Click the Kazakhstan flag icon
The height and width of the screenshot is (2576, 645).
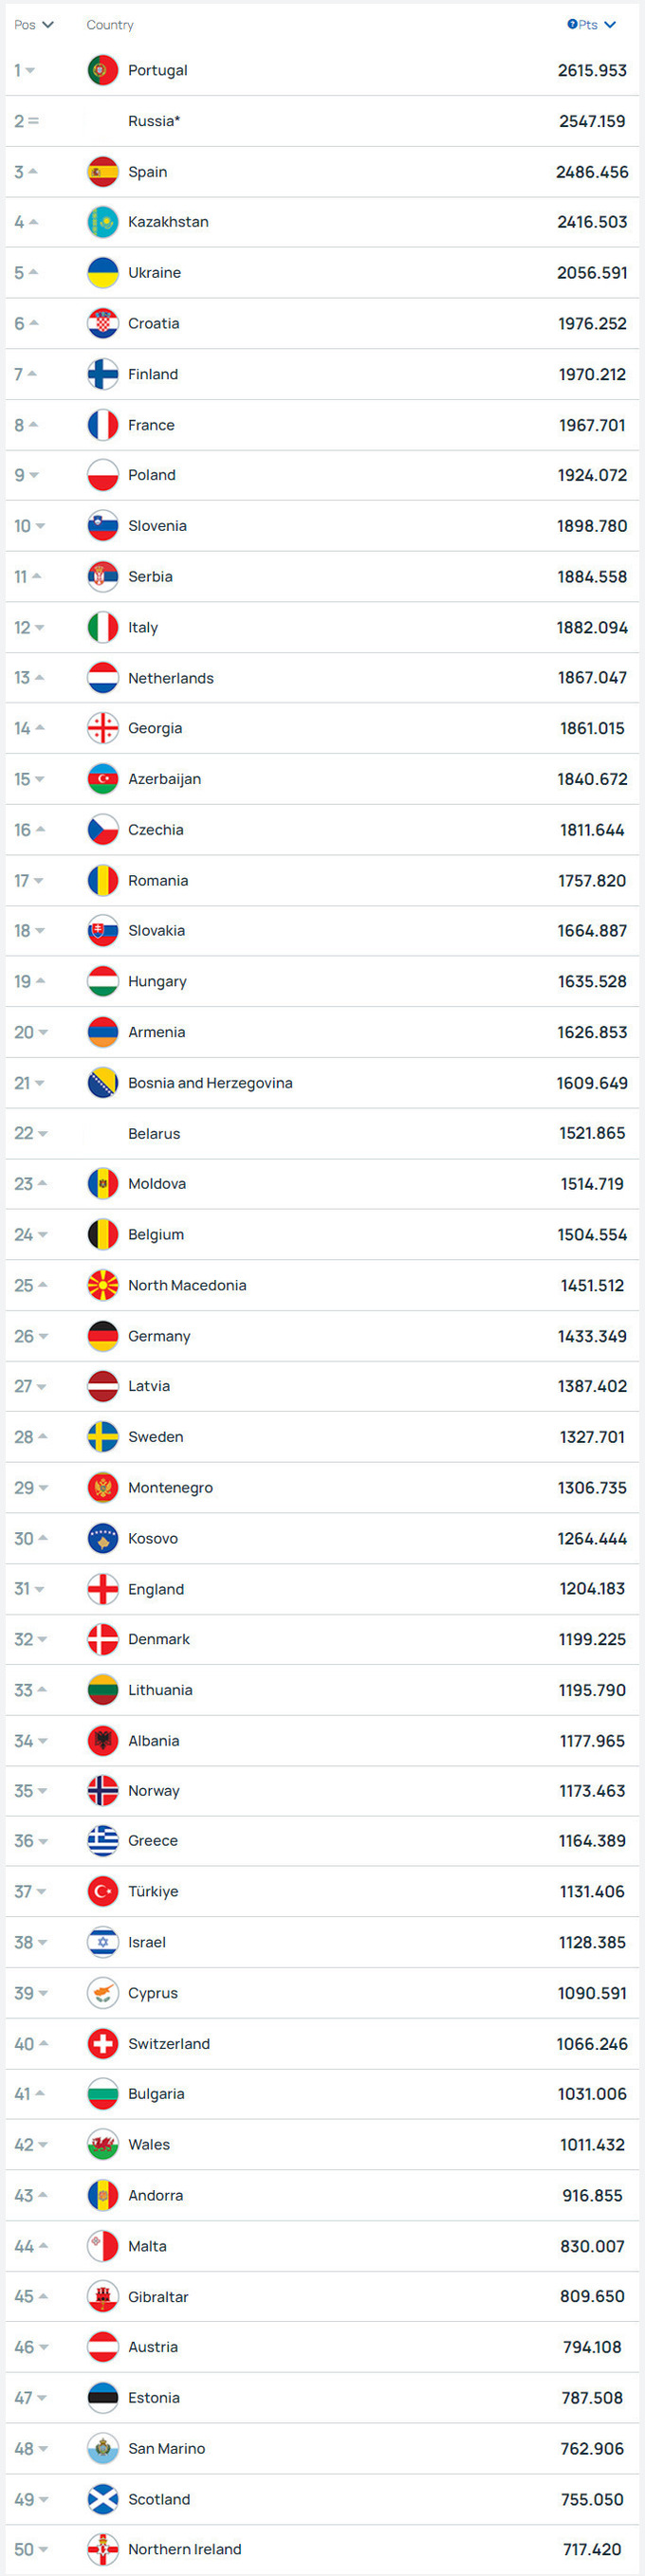[103, 222]
